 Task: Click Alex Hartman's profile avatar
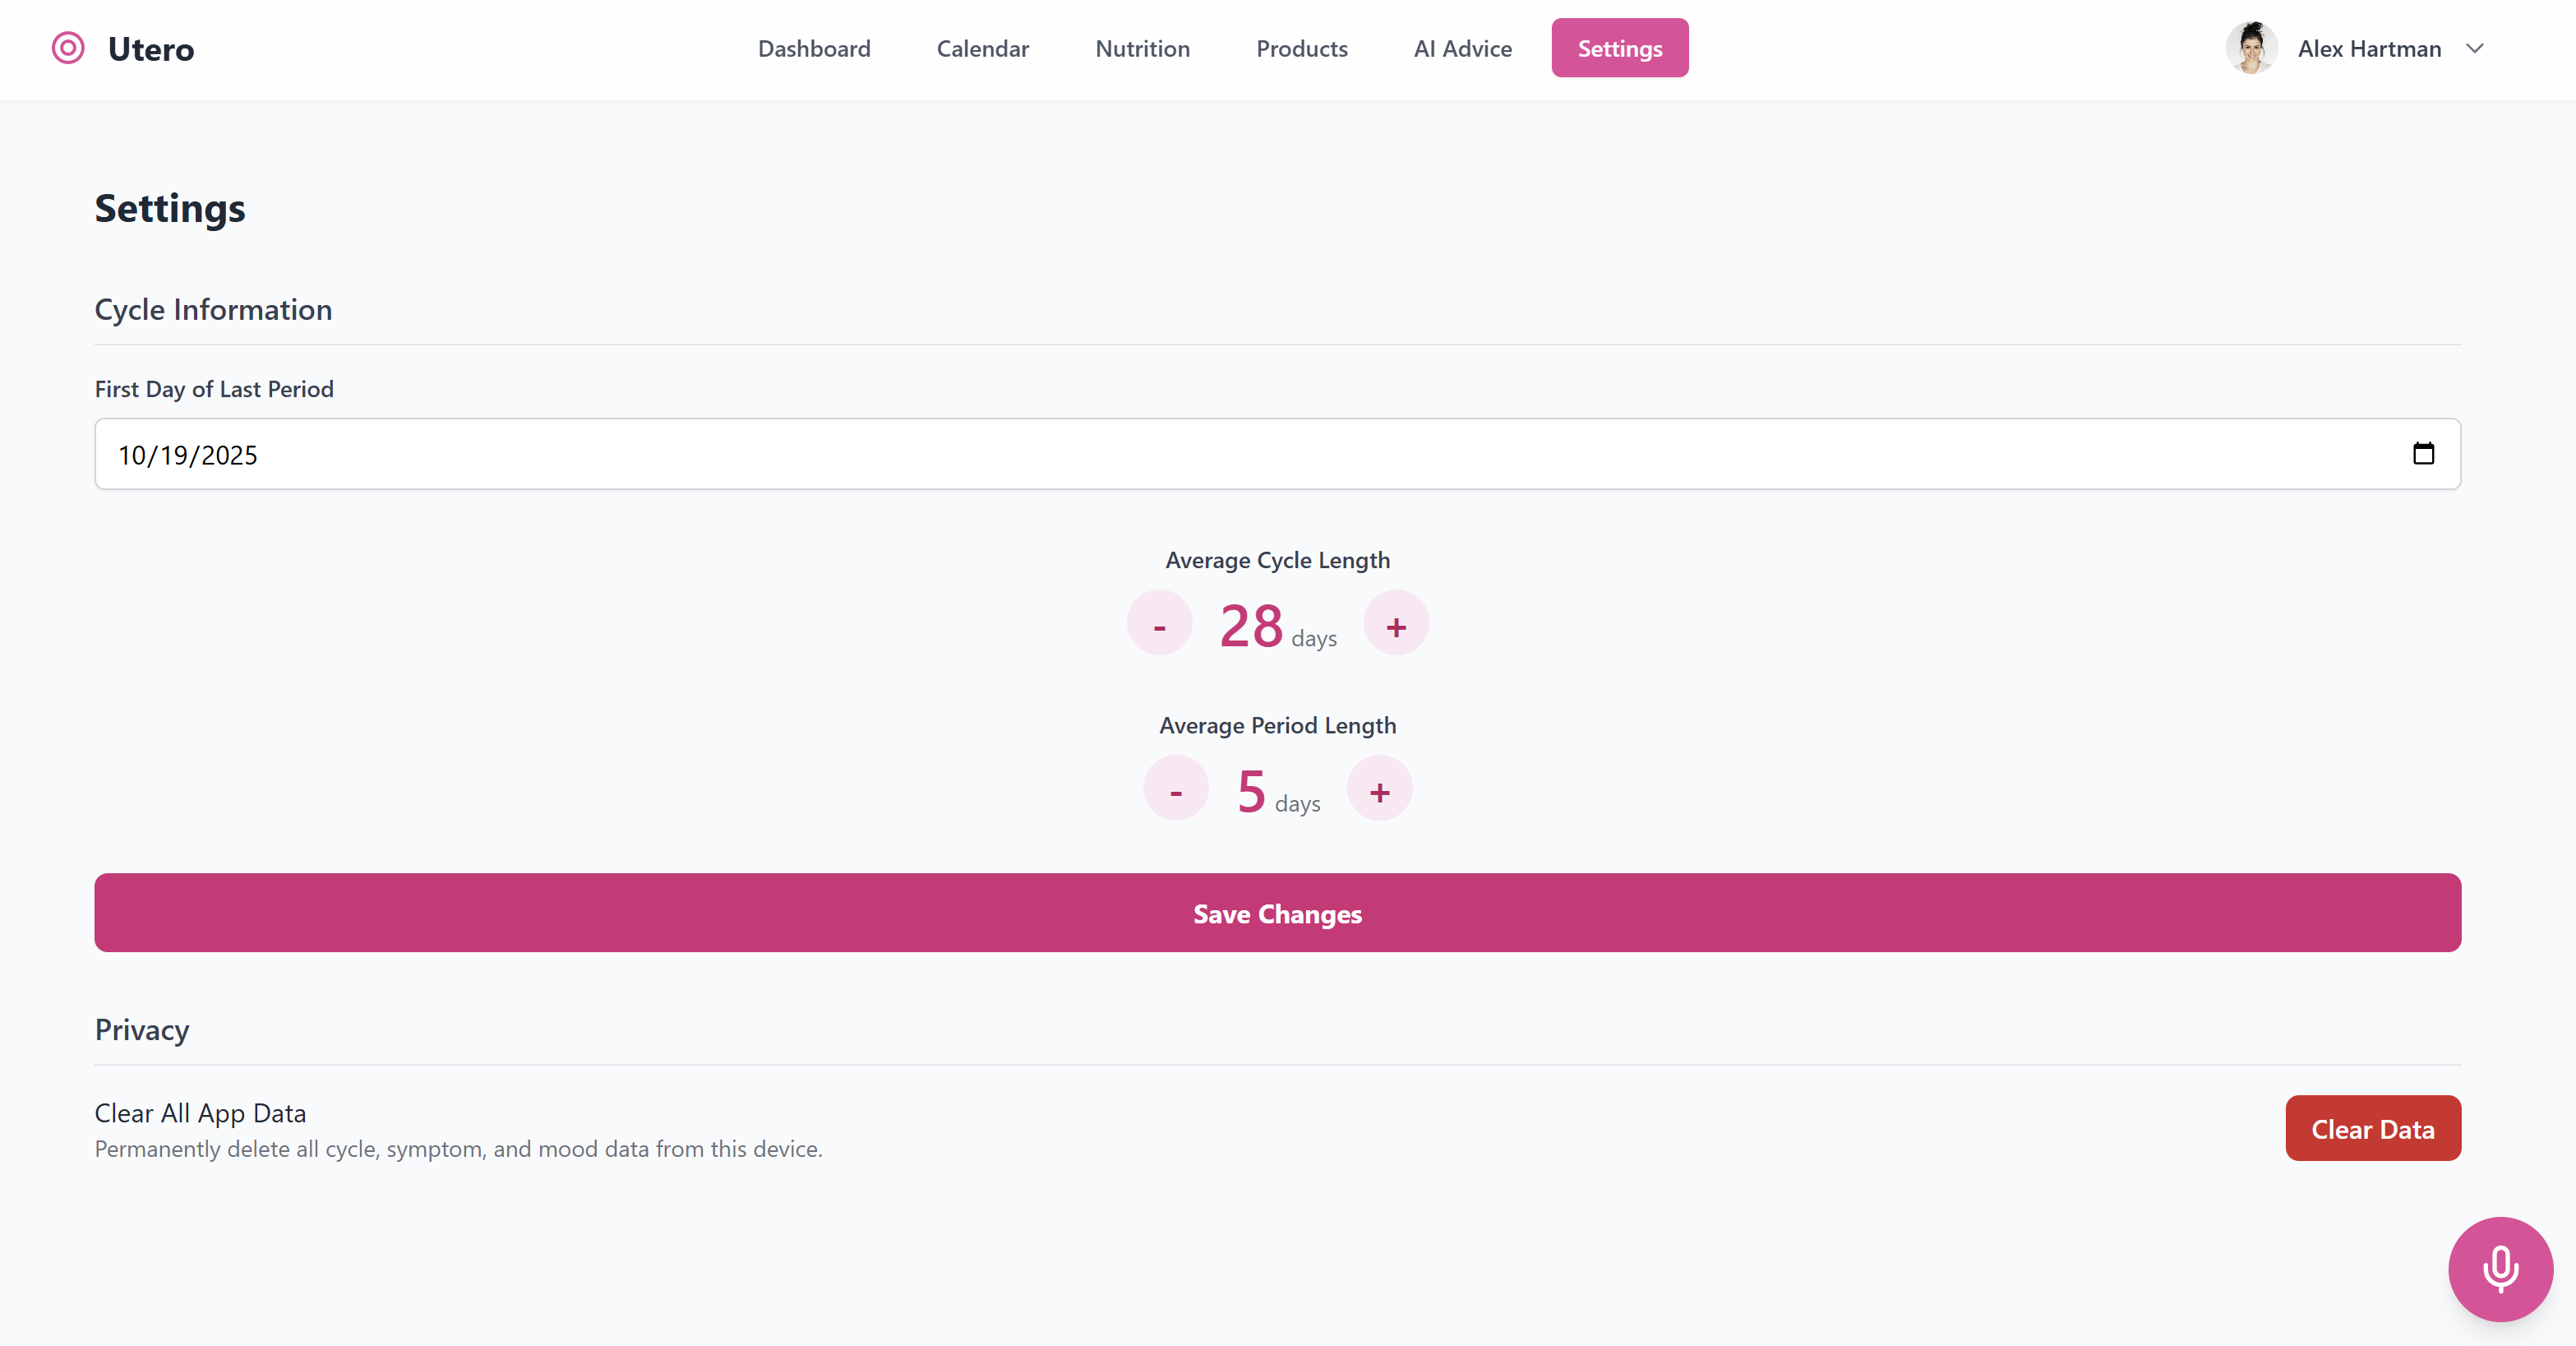[x=2251, y=48]
